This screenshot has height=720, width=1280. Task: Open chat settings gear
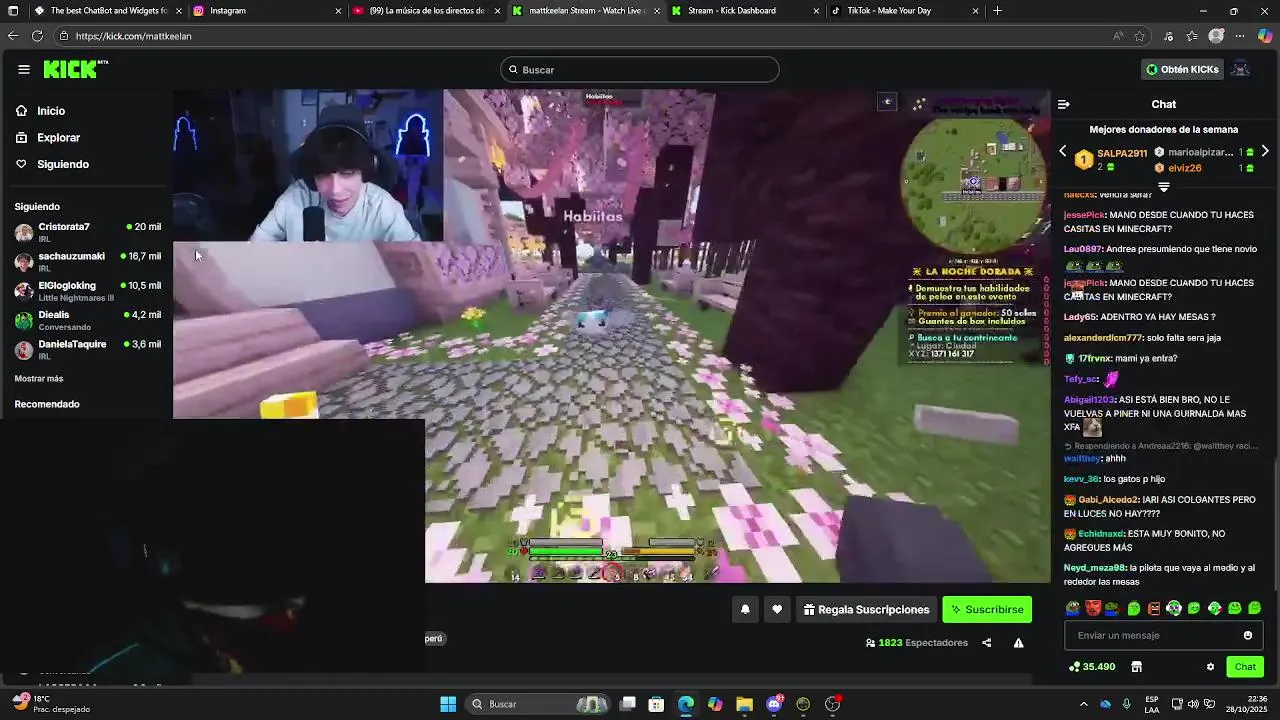(x=1210, y=667)
